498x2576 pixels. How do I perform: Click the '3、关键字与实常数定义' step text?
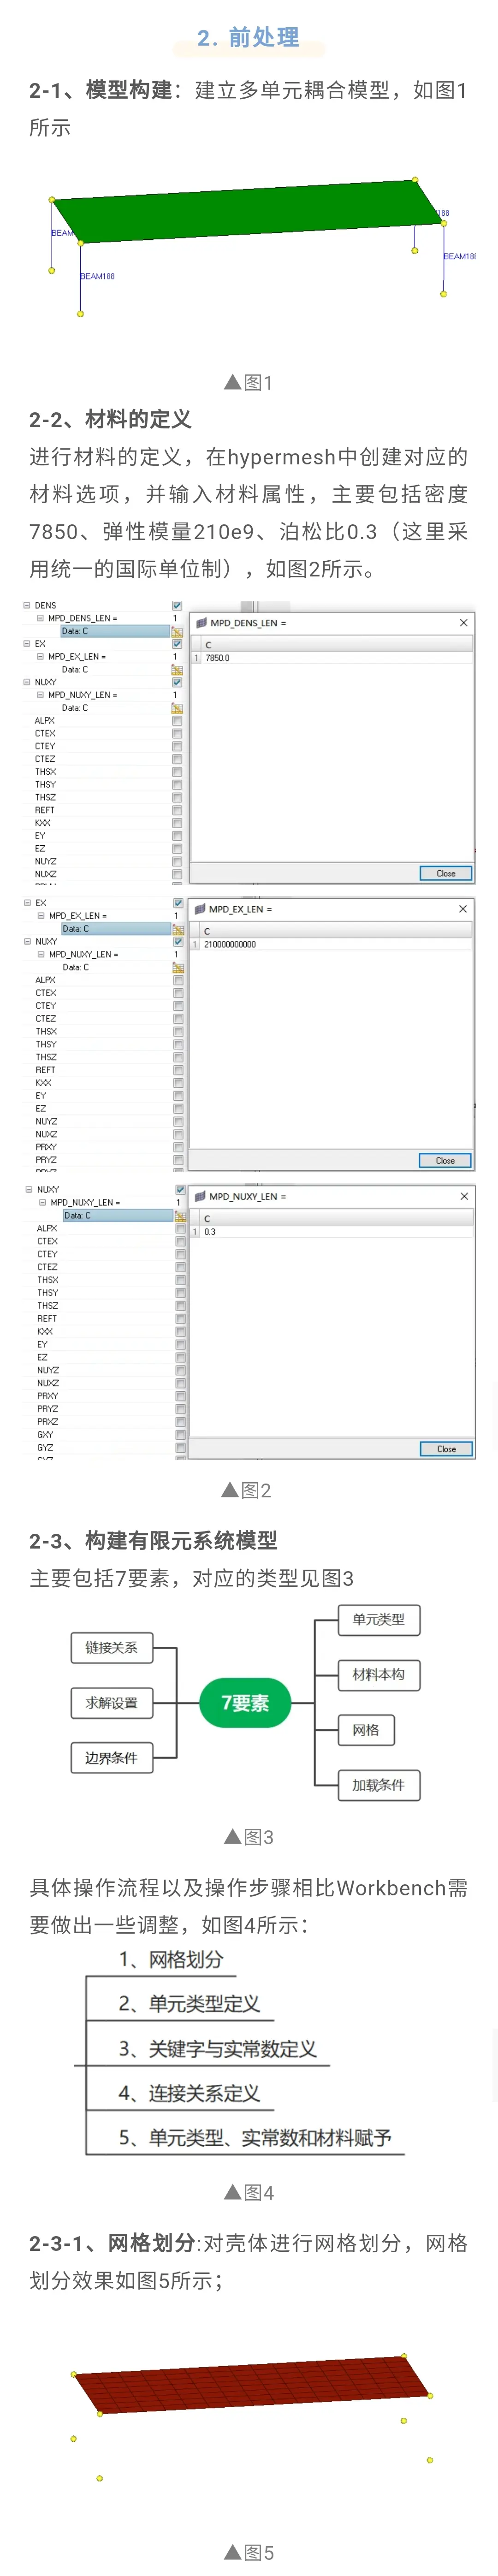pyautogui.click(x=218, y=2048)
